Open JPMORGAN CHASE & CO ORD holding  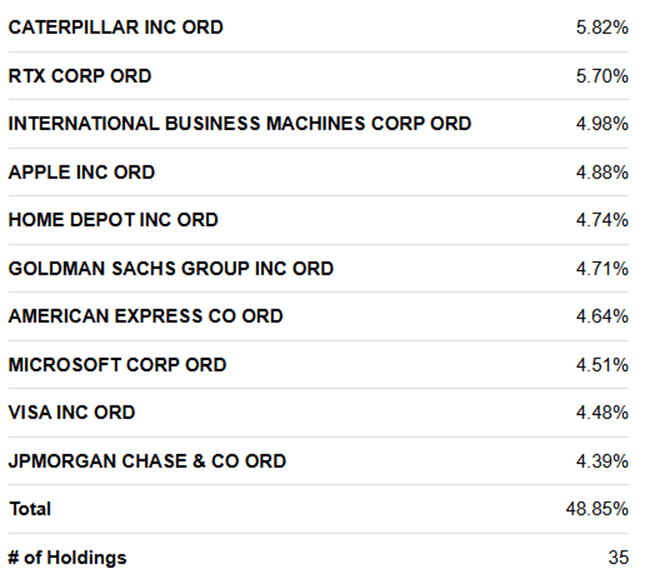click(x=147, y=461)
